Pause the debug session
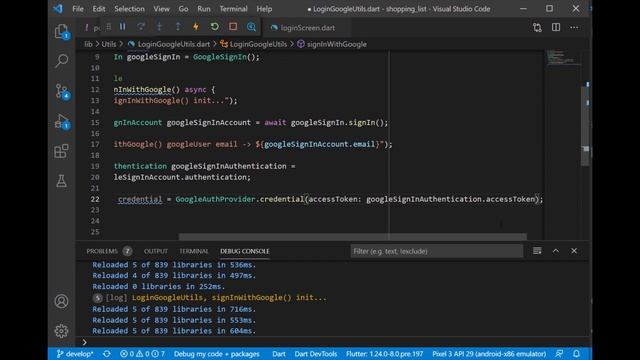 (x=122, y=27)
